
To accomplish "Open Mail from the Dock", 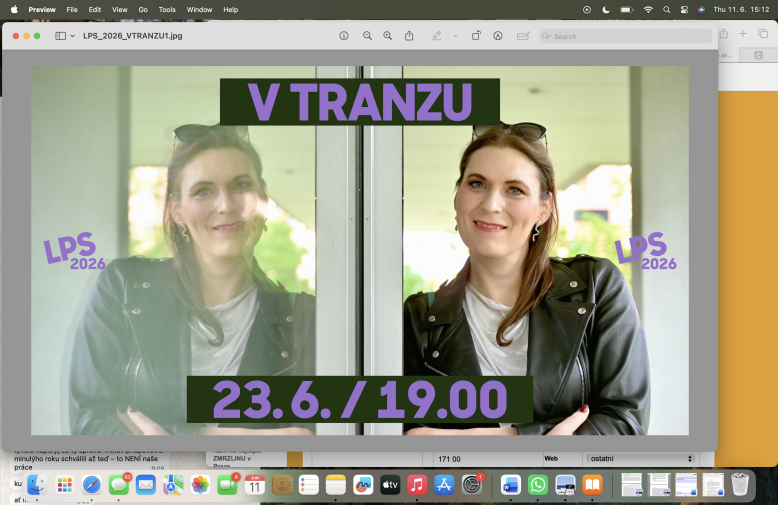I will click(146, 485).
